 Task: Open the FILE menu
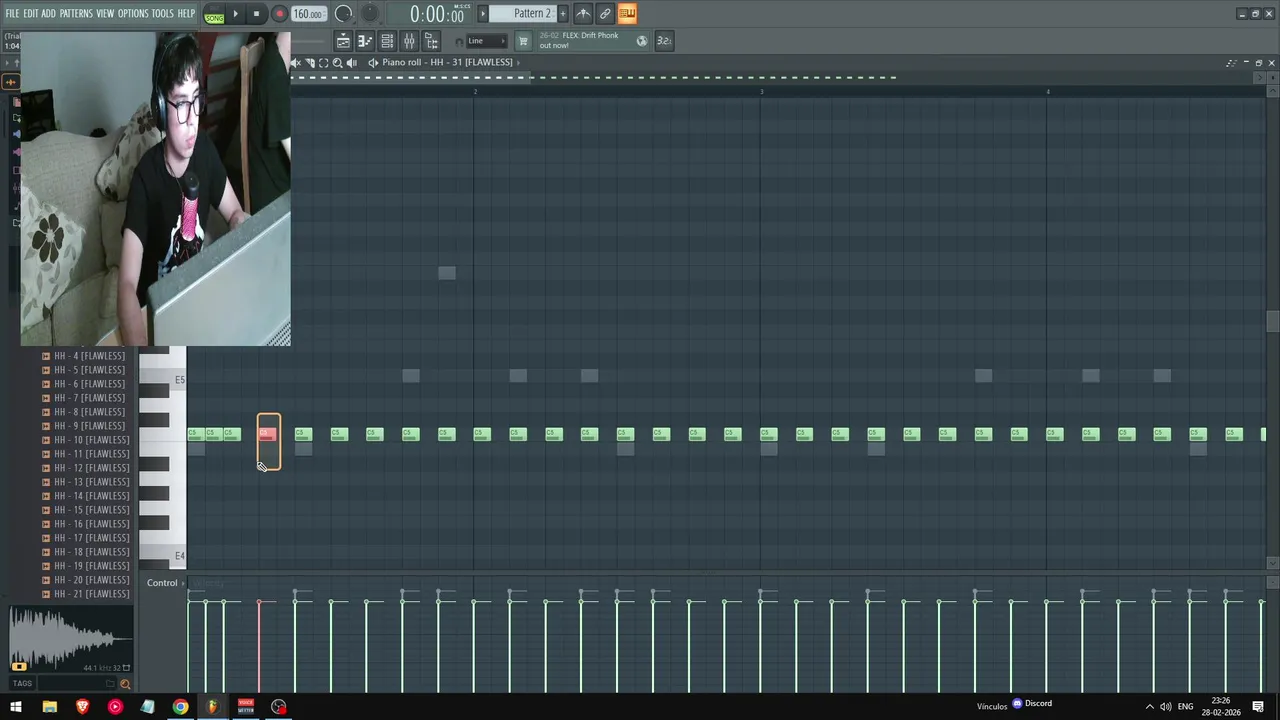(12, 13)
